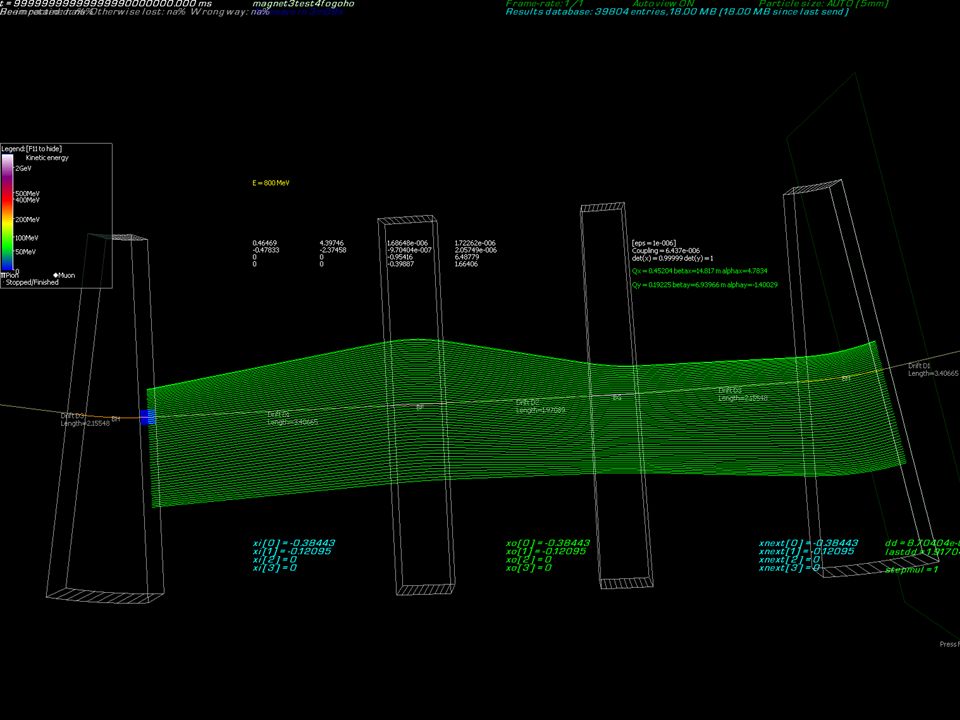Click the green Qy tune readout line
The image size is (960, 720).
tap(705, 285)
